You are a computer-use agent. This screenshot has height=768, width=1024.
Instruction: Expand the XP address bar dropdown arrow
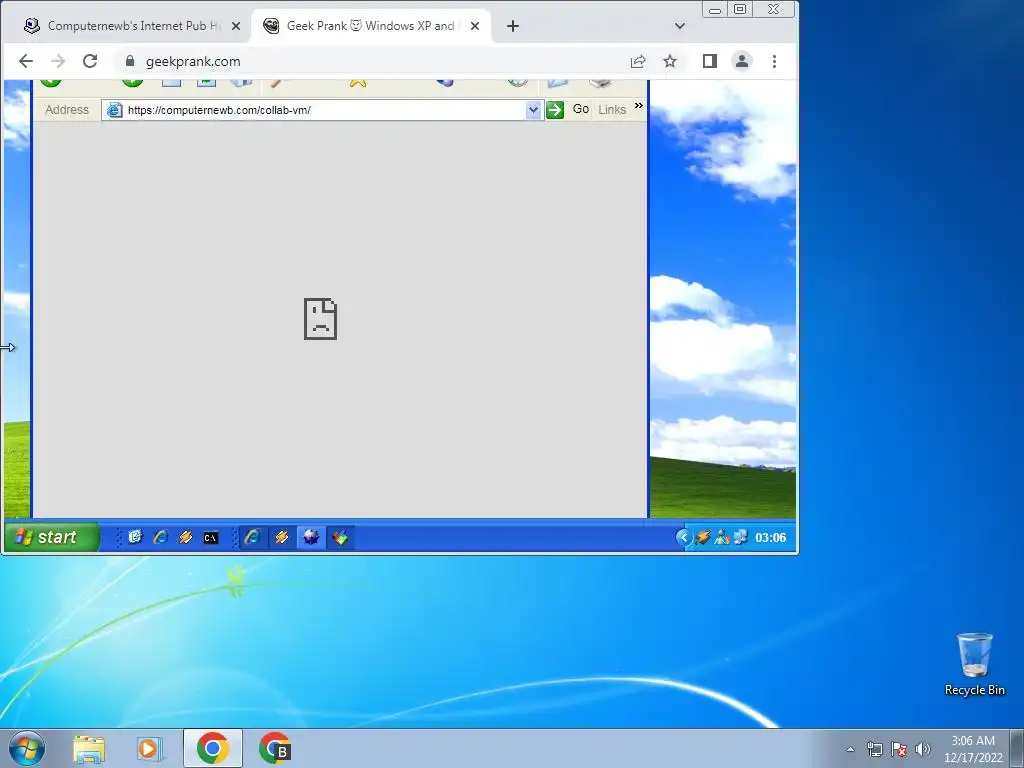pos(534,110)
